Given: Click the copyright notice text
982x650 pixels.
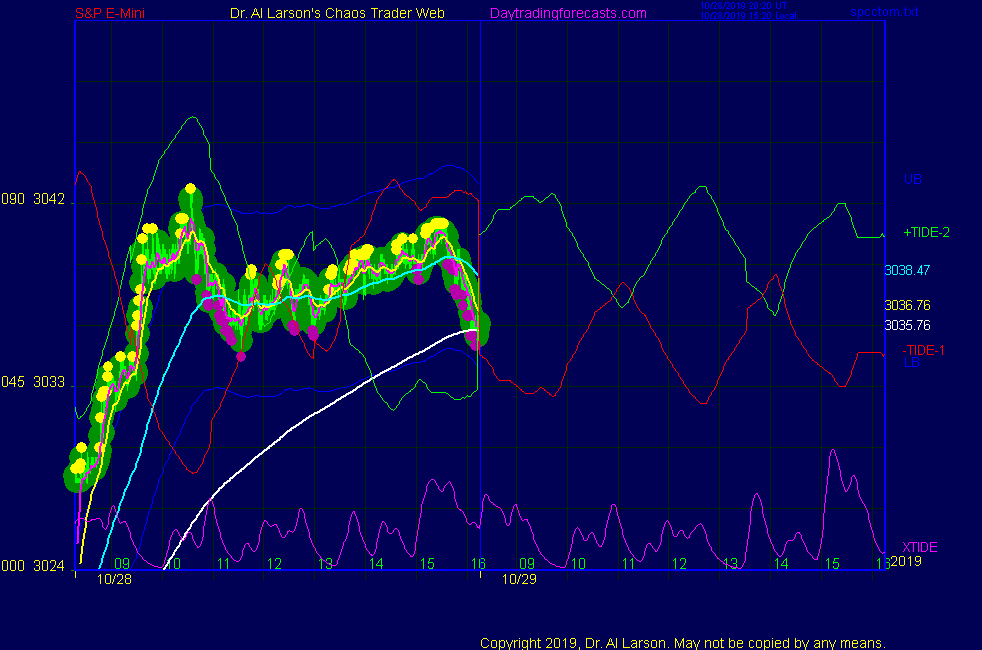Looking at the screenshot, I should point(682,642).
